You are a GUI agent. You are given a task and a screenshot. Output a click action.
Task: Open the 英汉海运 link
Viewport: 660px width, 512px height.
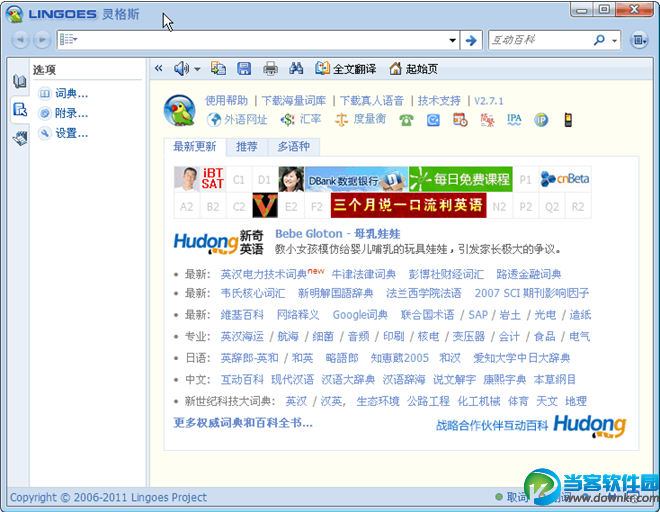point(242,336)
